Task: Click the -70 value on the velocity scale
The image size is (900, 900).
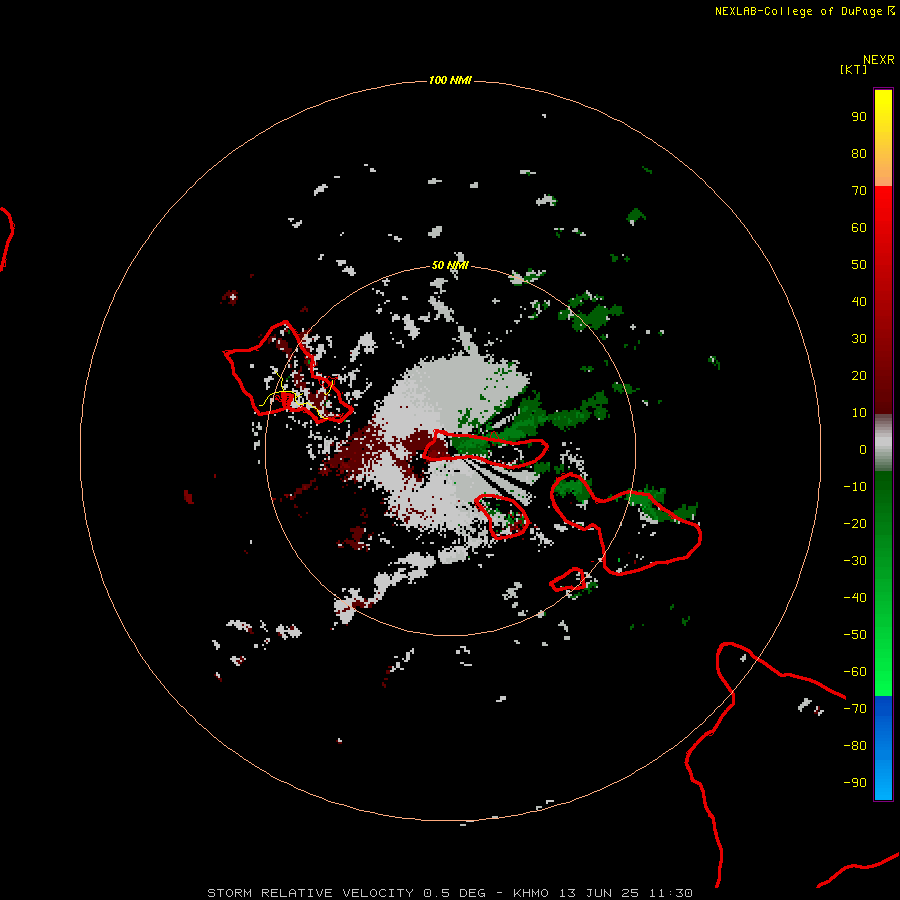Action: click(855, 709)
